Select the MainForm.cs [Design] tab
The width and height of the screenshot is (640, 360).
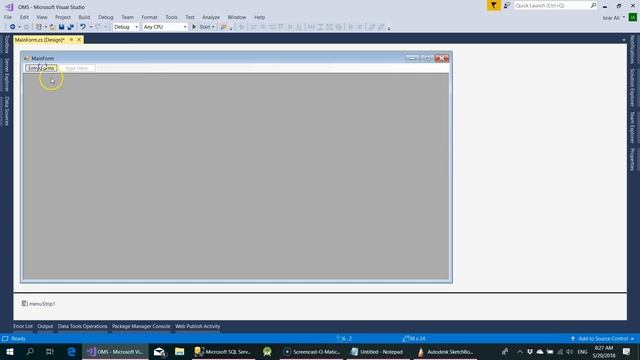tap(40, 40)
